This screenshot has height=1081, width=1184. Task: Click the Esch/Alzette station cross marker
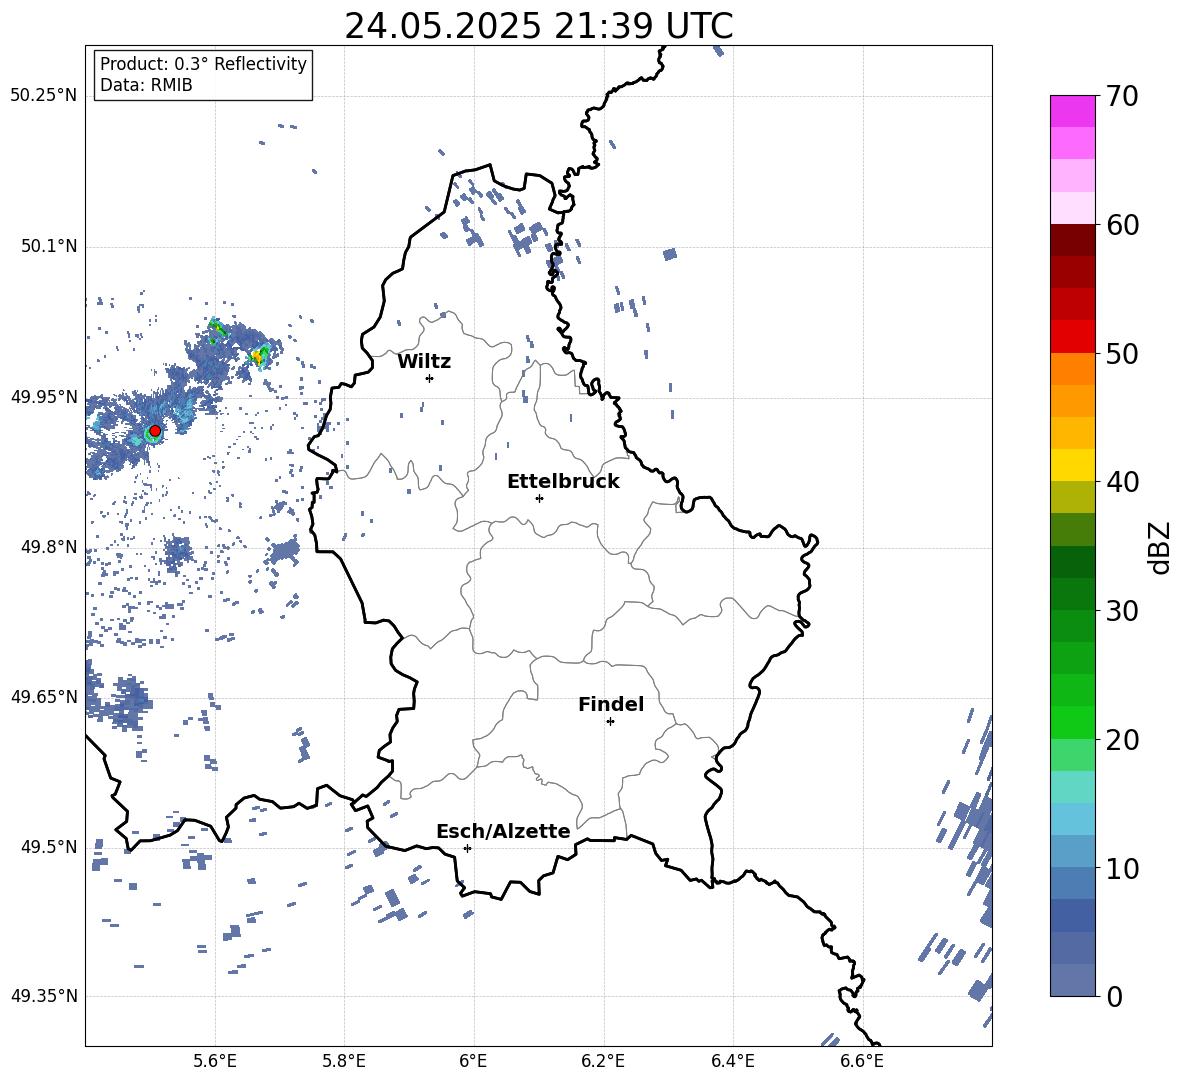click(x=467, y=848)
